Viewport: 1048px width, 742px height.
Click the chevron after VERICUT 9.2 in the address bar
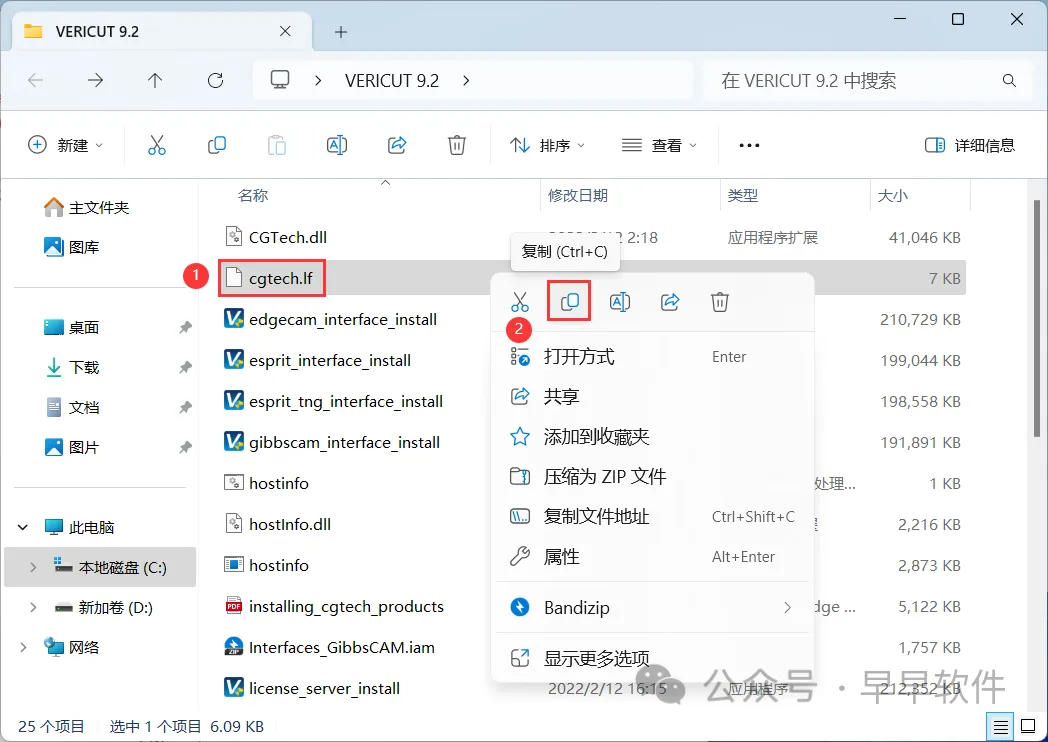coord(466,81)
